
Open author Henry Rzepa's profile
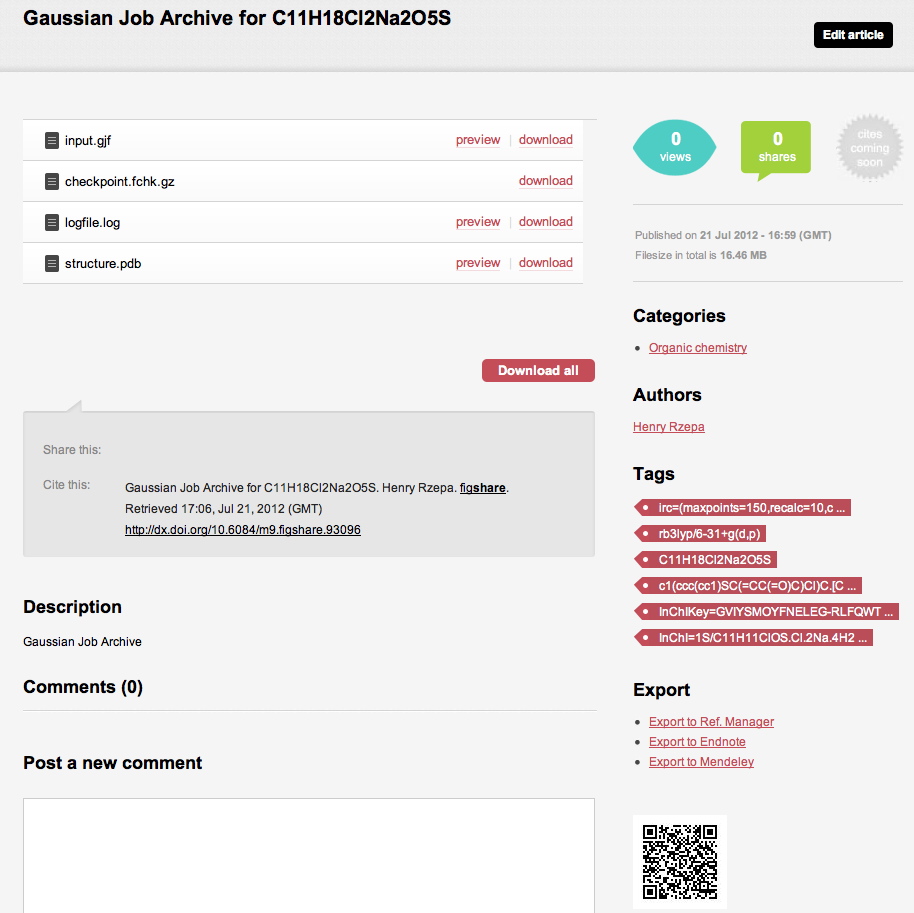pos(668,427)
